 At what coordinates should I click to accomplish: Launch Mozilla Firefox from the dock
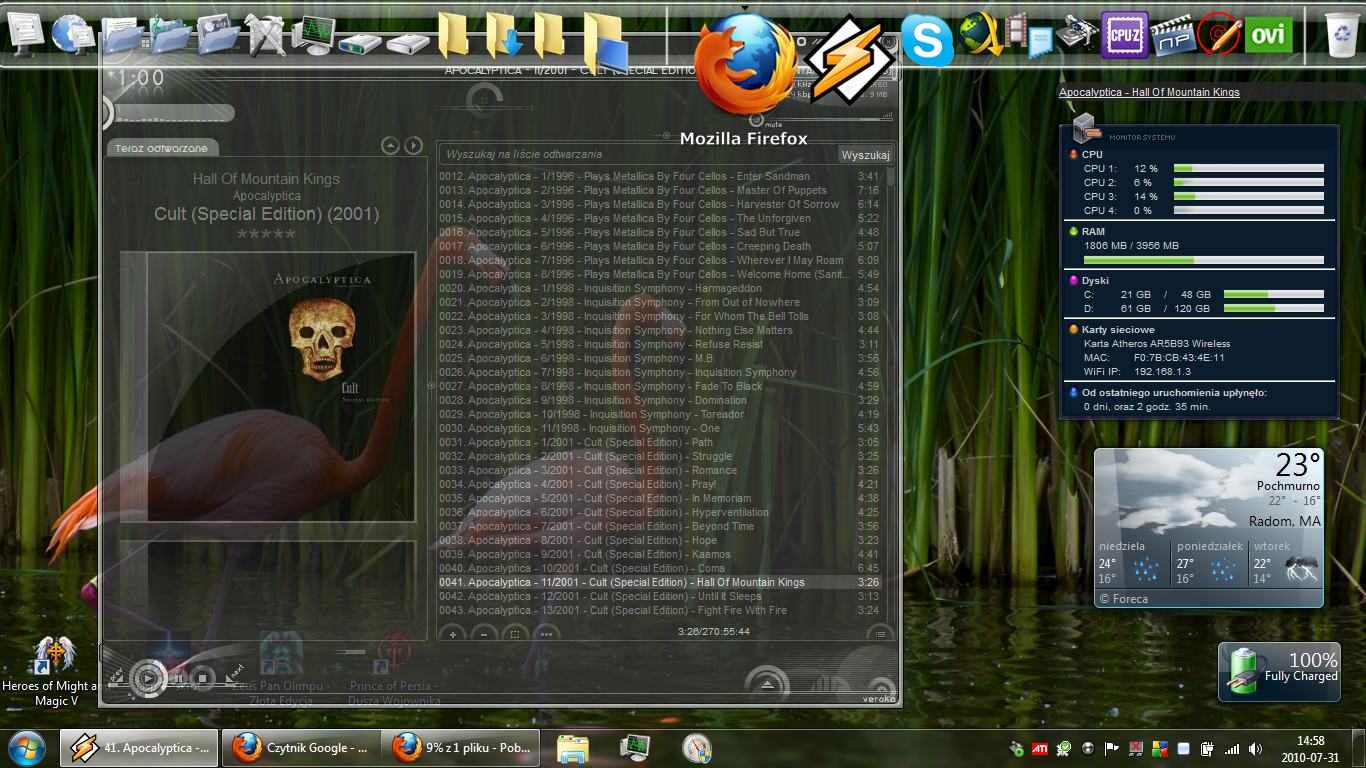746,65
